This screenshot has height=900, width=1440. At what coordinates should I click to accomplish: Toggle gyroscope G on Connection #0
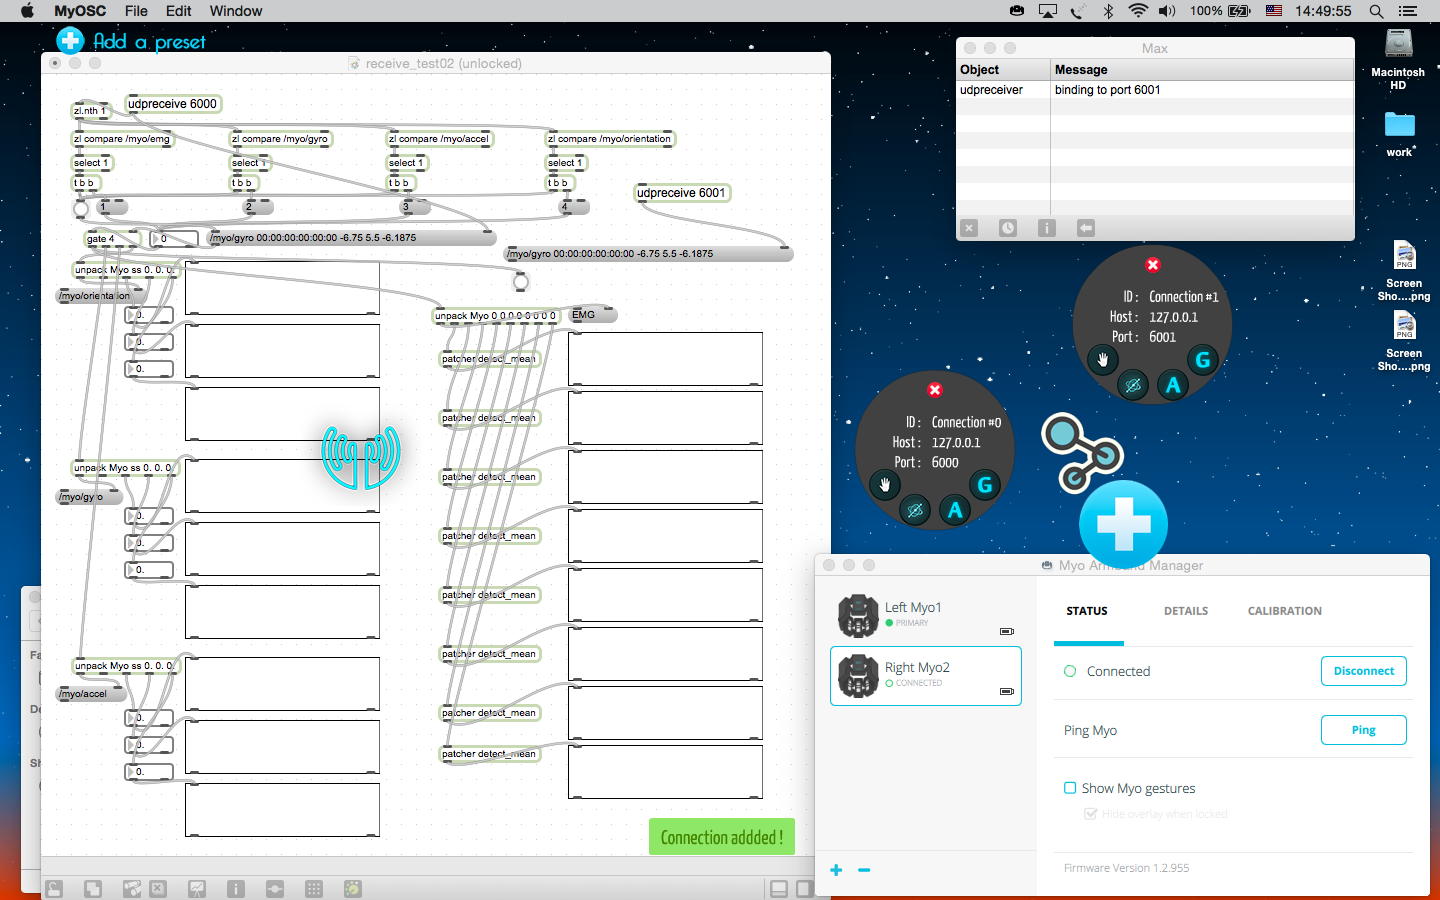pyautogui.click(x=985, y=485)
